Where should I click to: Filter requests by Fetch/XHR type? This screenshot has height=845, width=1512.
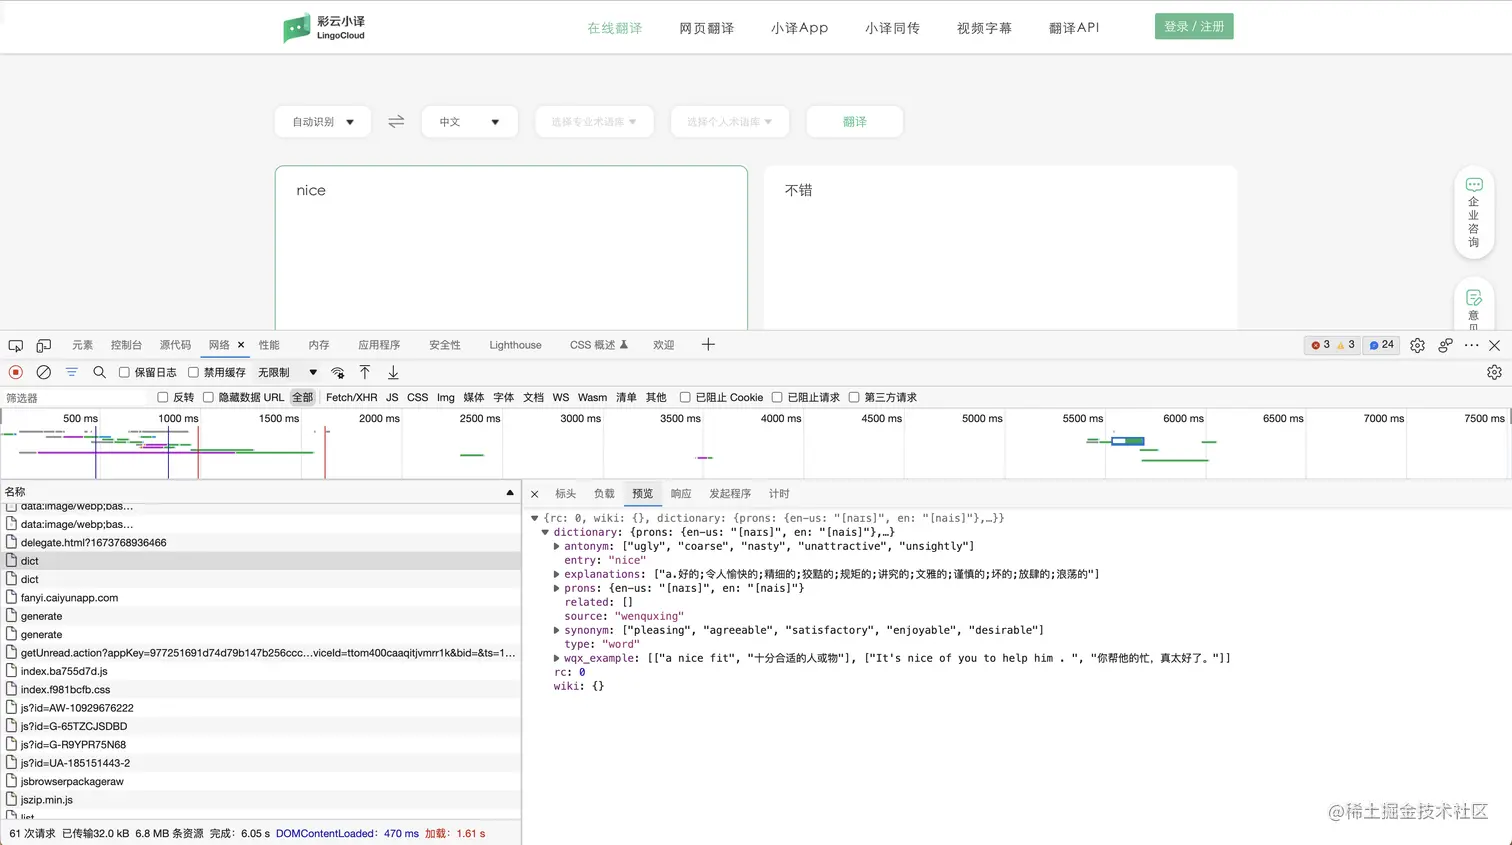click(x=352, y=397)
